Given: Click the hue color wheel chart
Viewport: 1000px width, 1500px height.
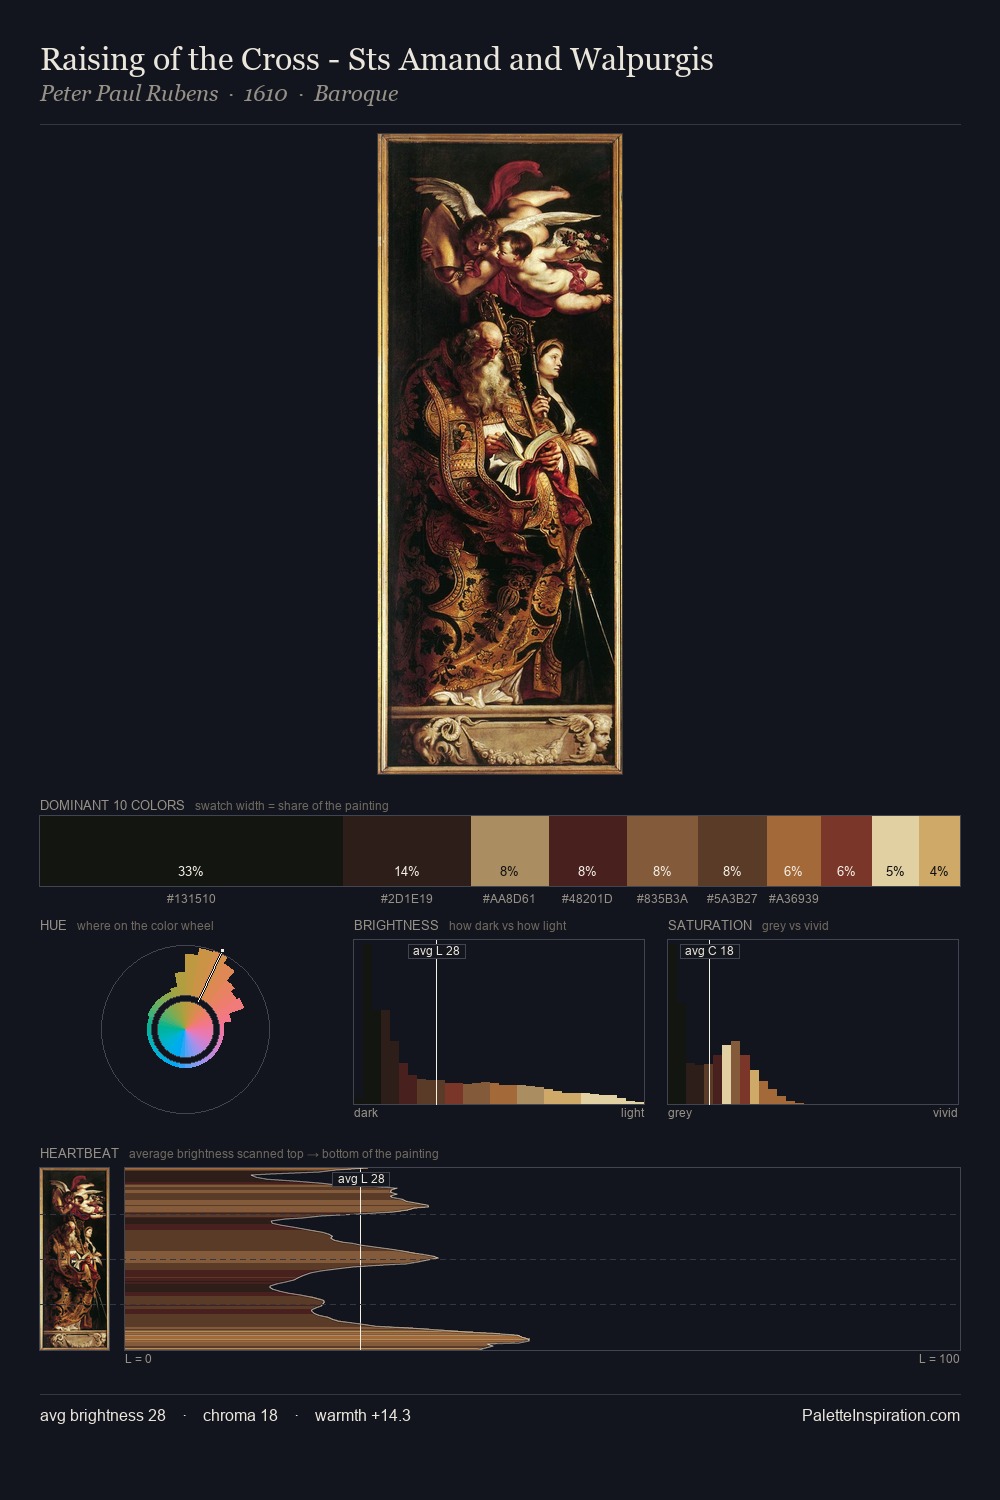Looking at the screenshot, I should tap(185, 1029).
